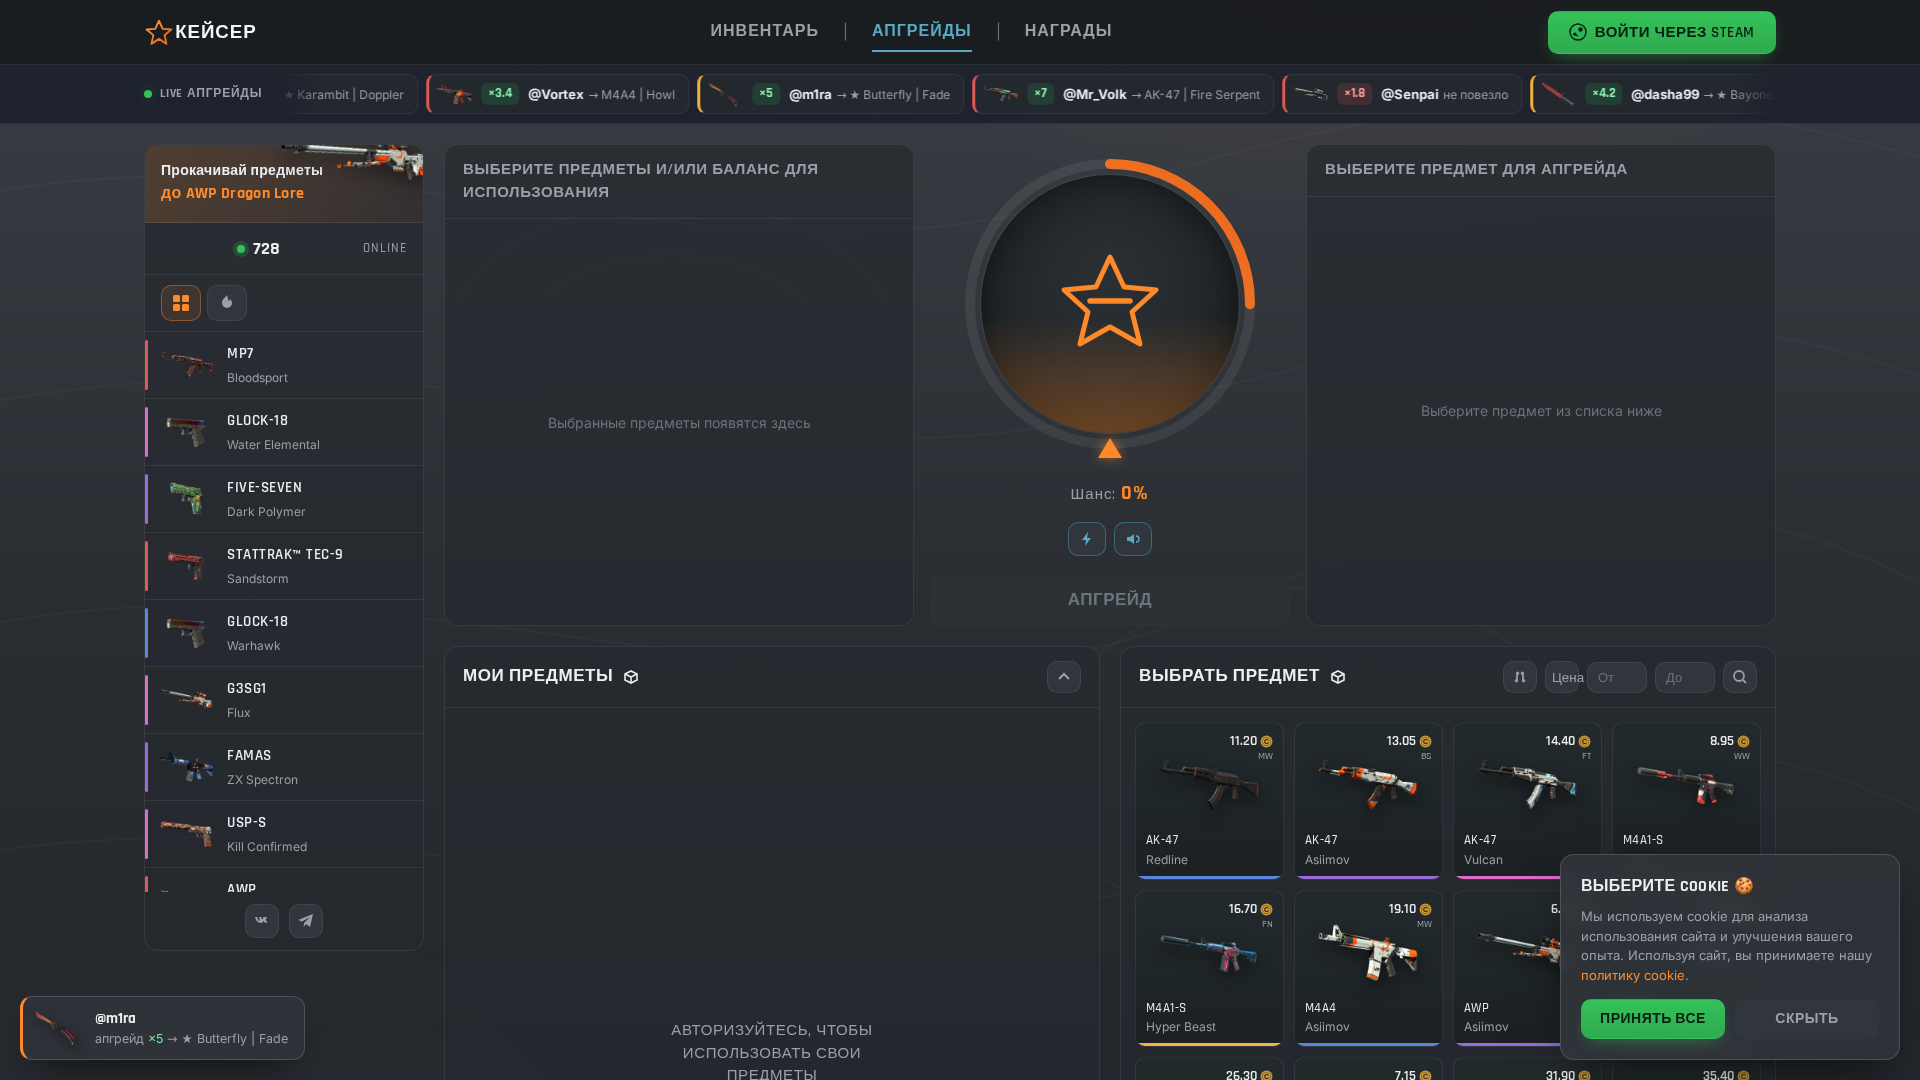Image resolution: width=1920 pixels, height=1080 pixels.
Task: Click the cookie emoji icon in banner
Action: coord(1744,885)
